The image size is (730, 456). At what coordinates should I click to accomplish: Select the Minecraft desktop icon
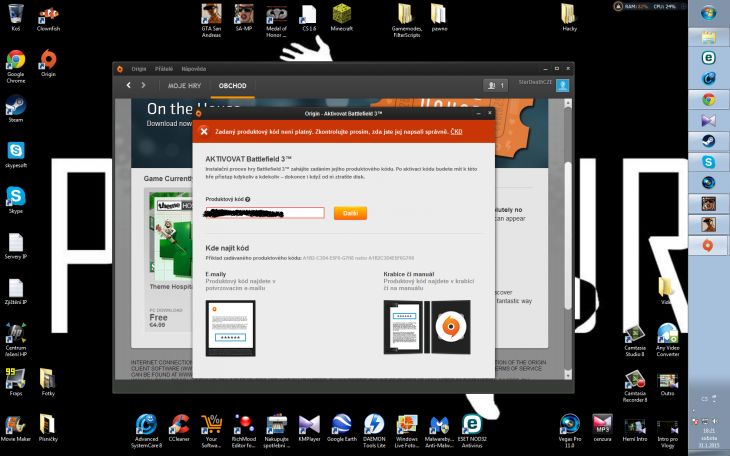342,17
